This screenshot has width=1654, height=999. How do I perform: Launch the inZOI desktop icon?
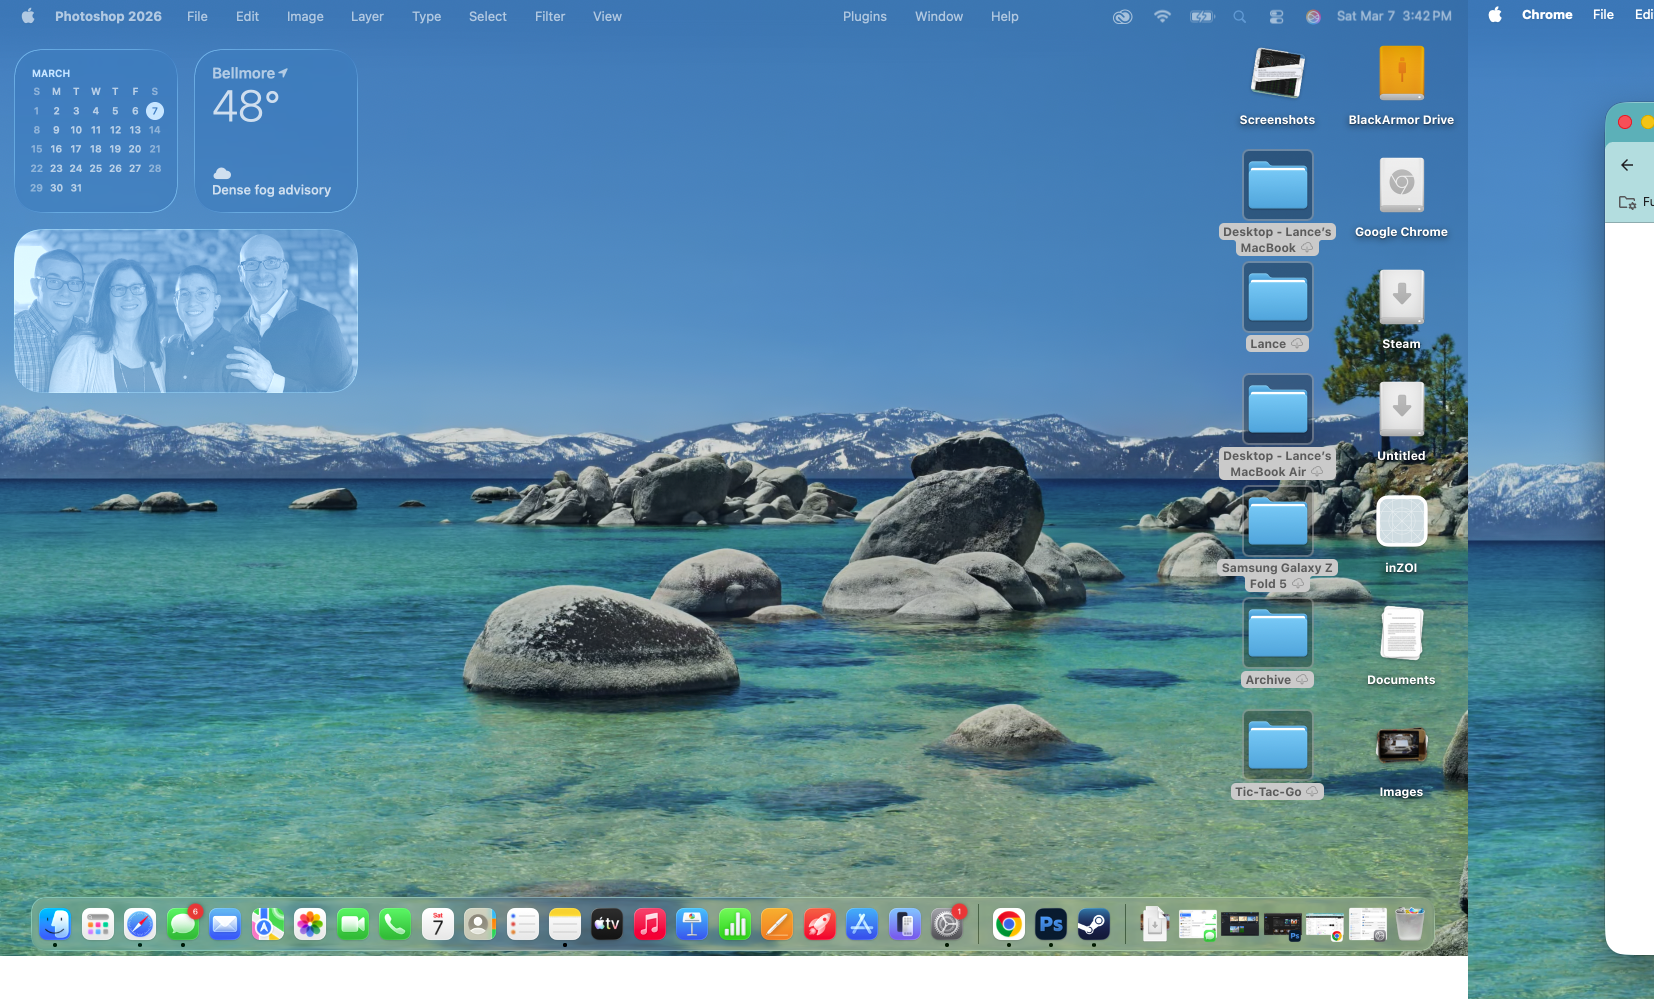[1402, 521]
